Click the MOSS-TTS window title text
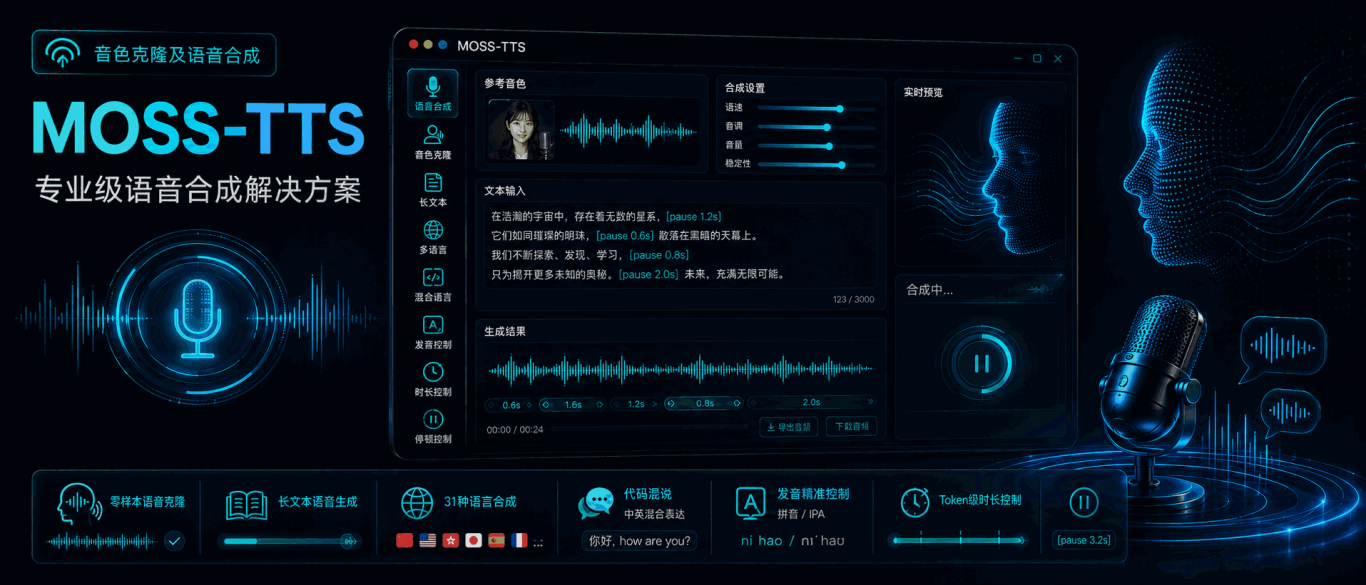The height and width of the screenshot is (585, 1366). click(491, 46)
